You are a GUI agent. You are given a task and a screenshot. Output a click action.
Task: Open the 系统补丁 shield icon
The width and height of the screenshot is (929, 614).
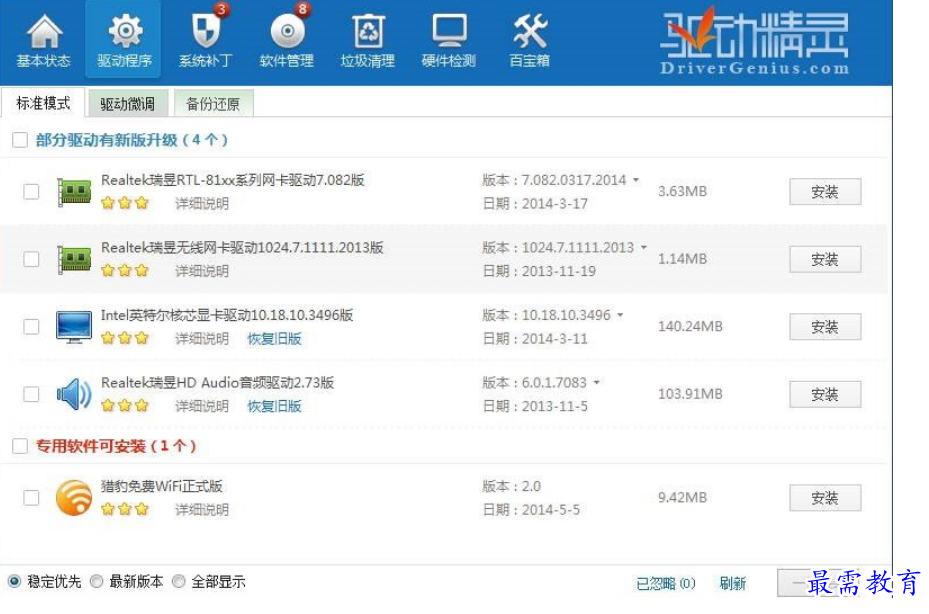[x=206, y=31]
